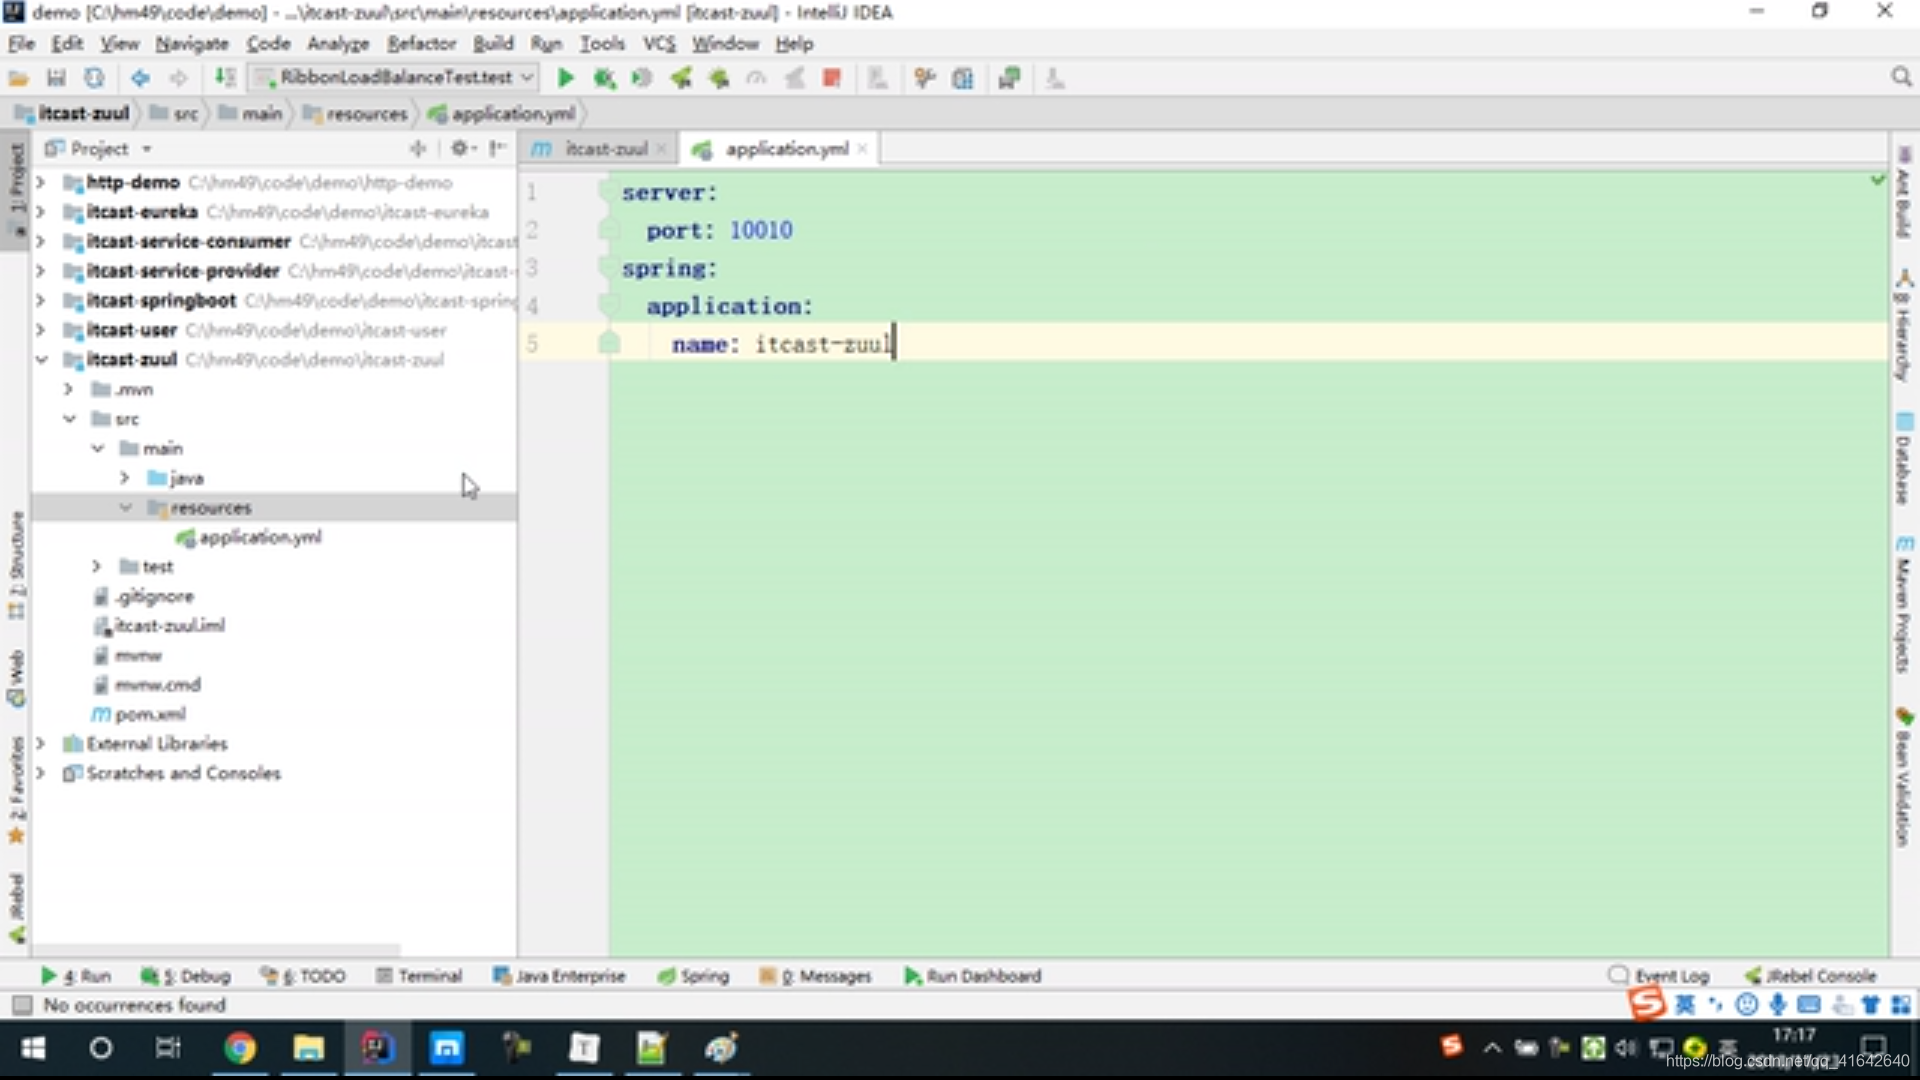The height and width of the screenshot is (1080, 1920).
Task: Open the Run Dashboard tool window
Action: click(973, 975)
